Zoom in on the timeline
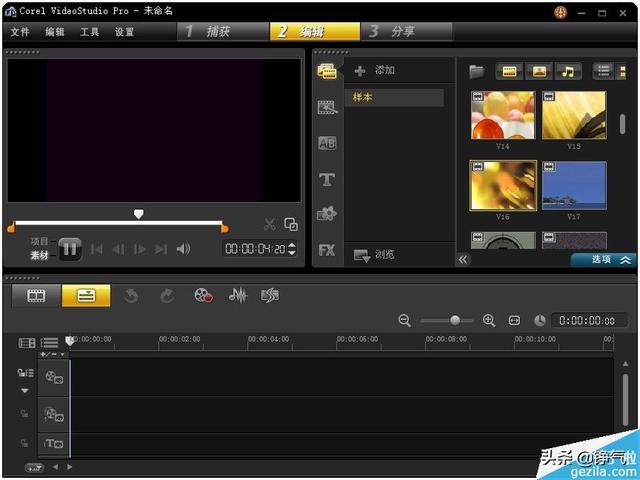 (489, 321)
